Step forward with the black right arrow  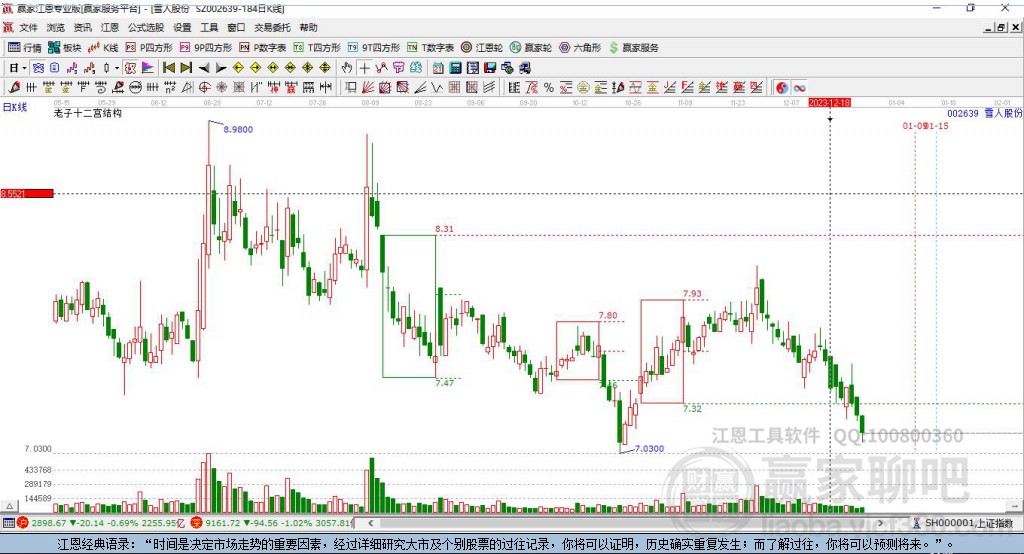coord(221,68)
